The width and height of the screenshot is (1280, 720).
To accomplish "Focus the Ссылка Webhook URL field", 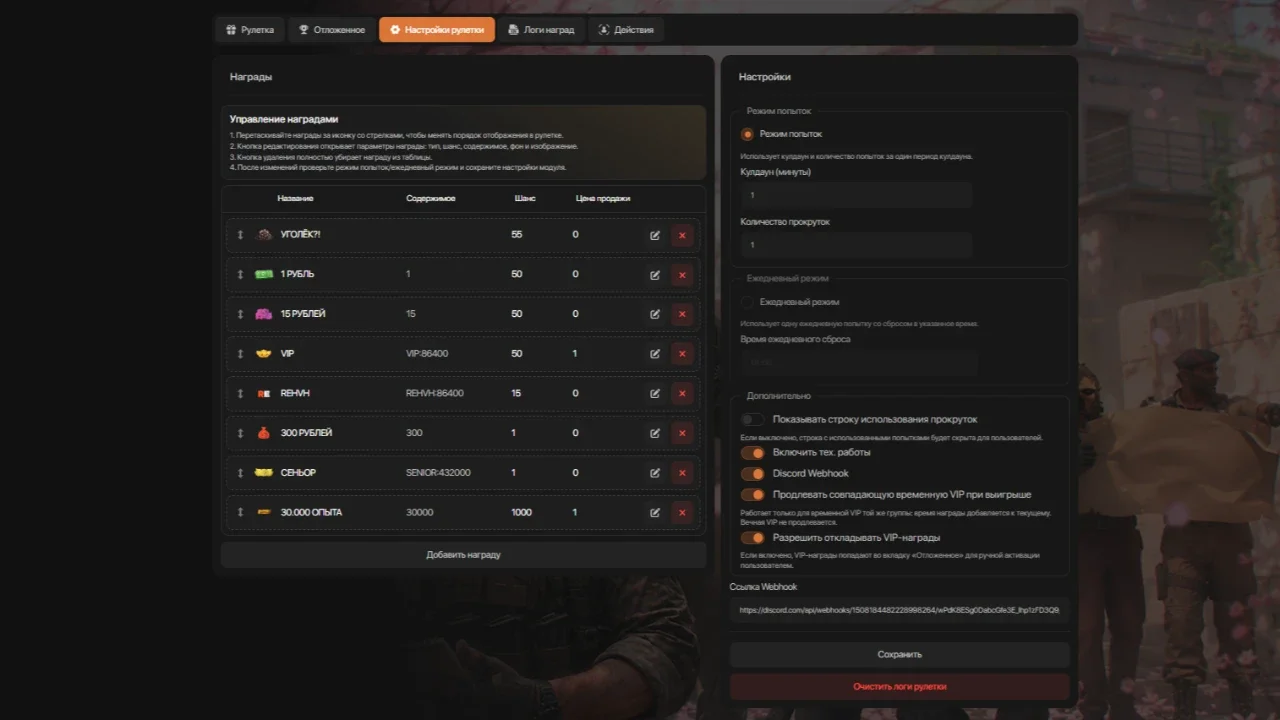I will [899, 610].
